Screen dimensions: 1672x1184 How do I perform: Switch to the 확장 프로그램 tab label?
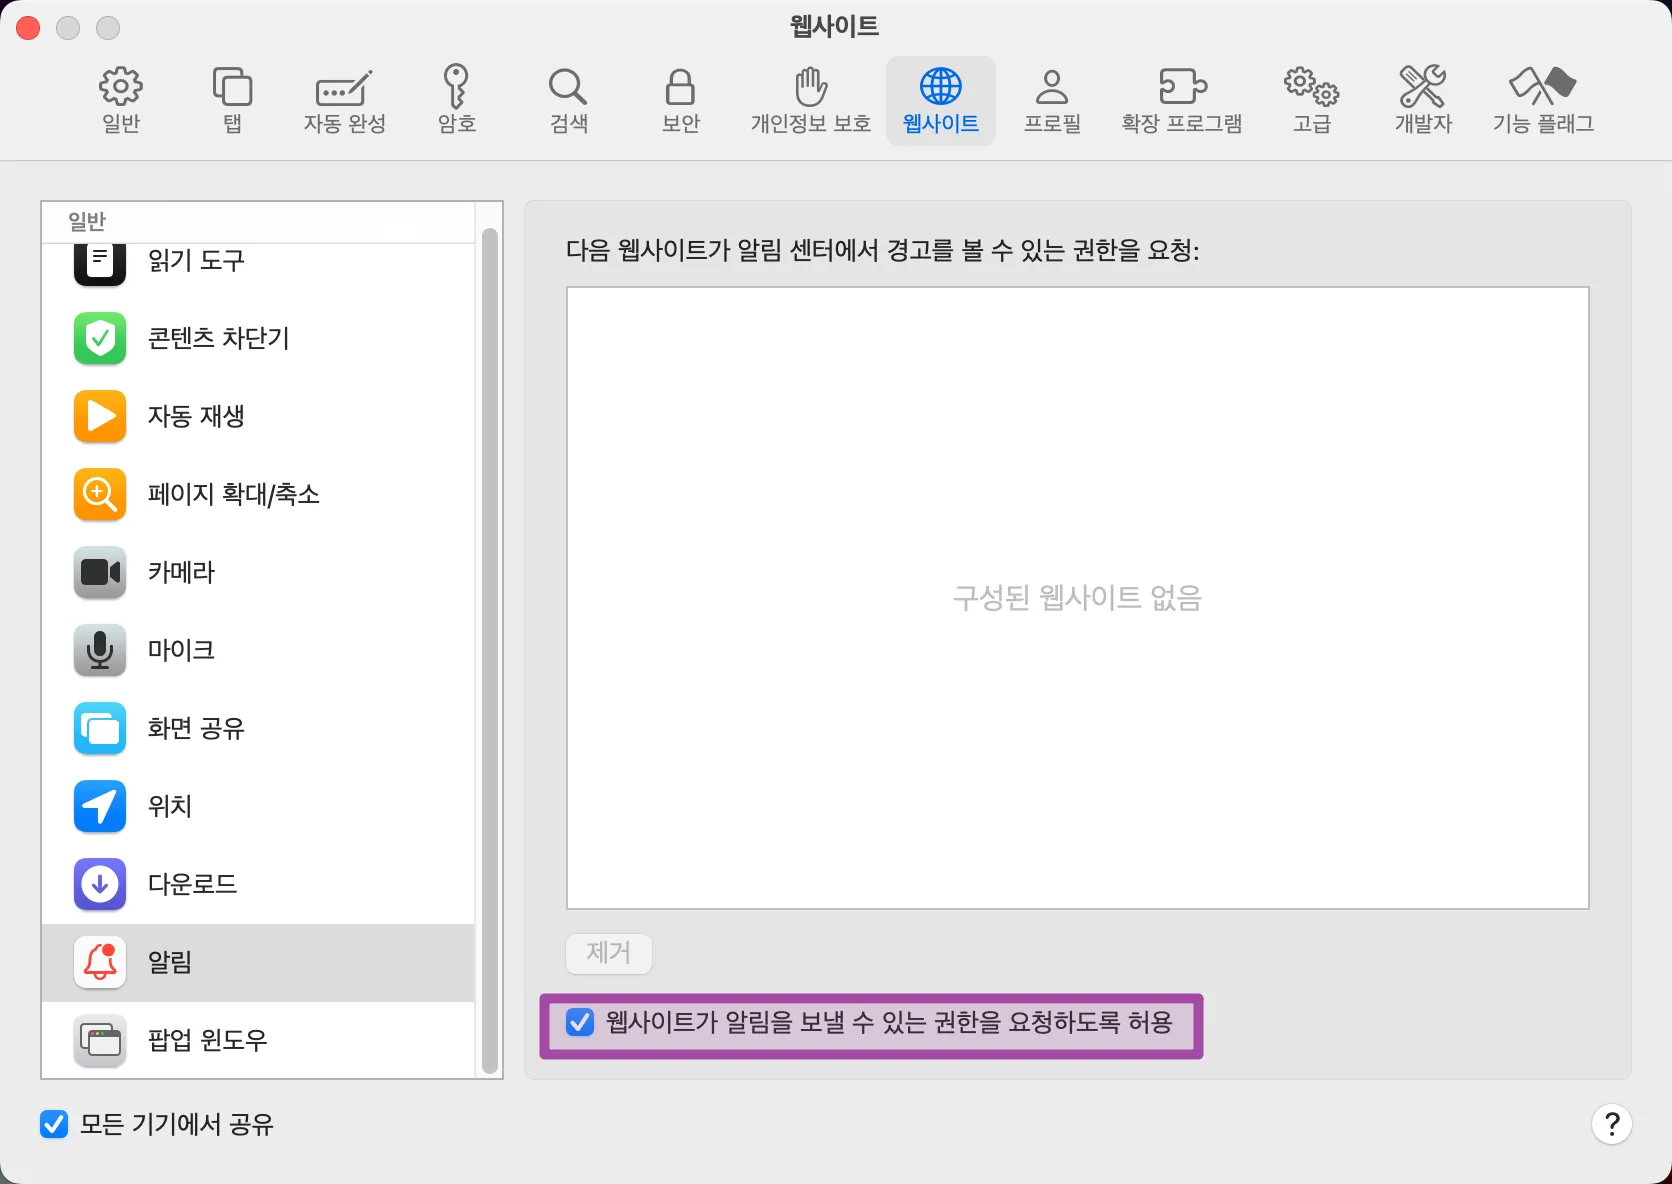[1182, 123]
